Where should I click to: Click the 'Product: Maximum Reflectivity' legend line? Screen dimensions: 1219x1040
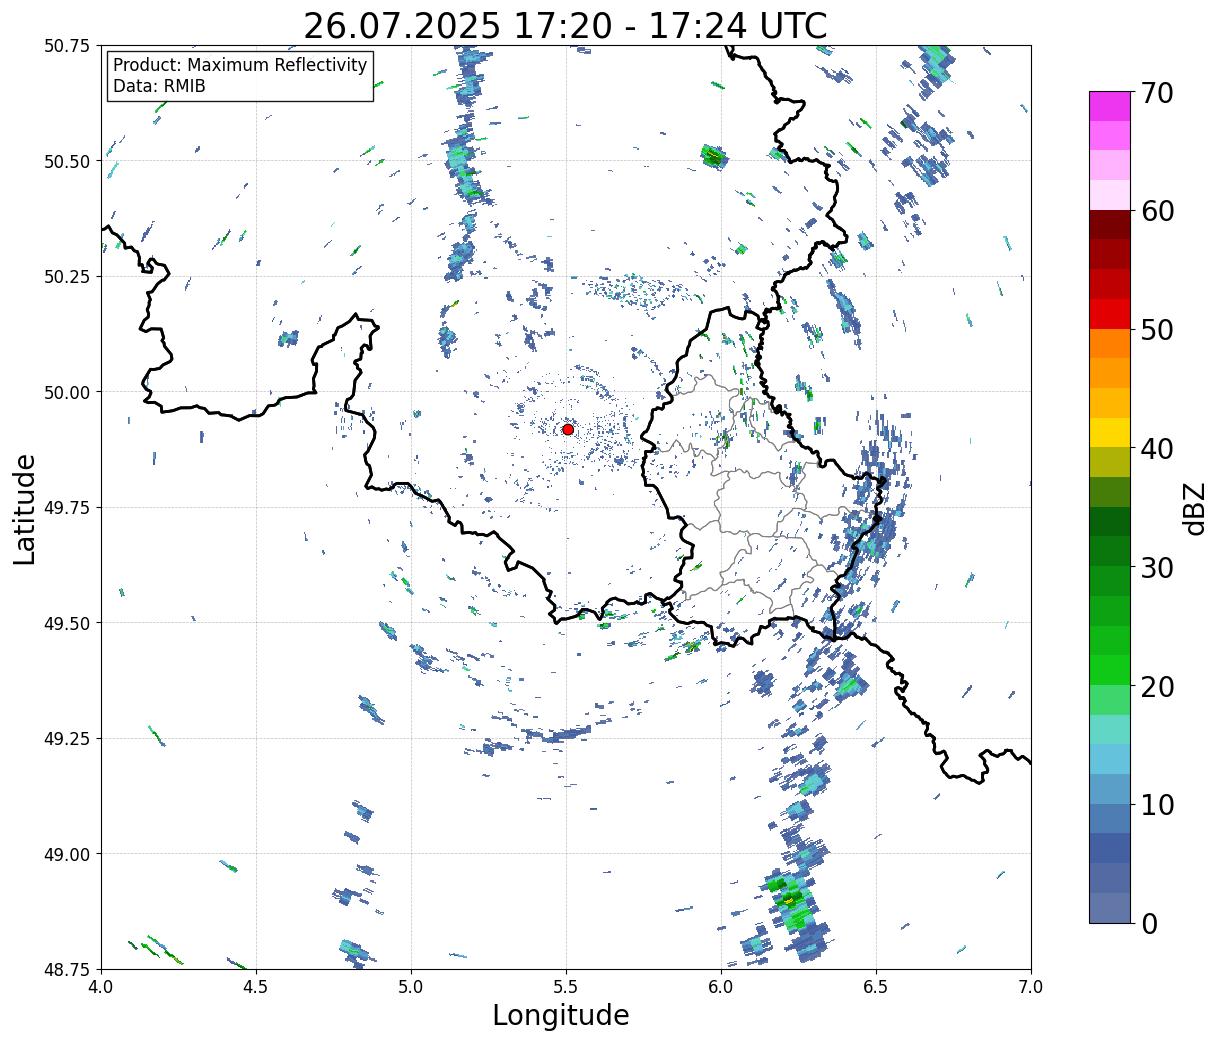pos(240,65)
